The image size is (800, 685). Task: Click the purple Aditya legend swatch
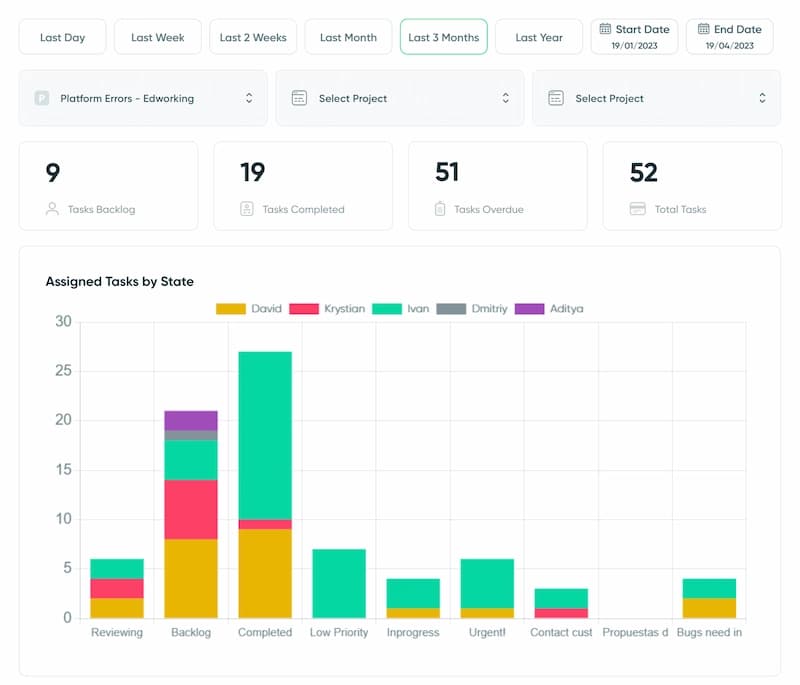[x=529, y=309]
